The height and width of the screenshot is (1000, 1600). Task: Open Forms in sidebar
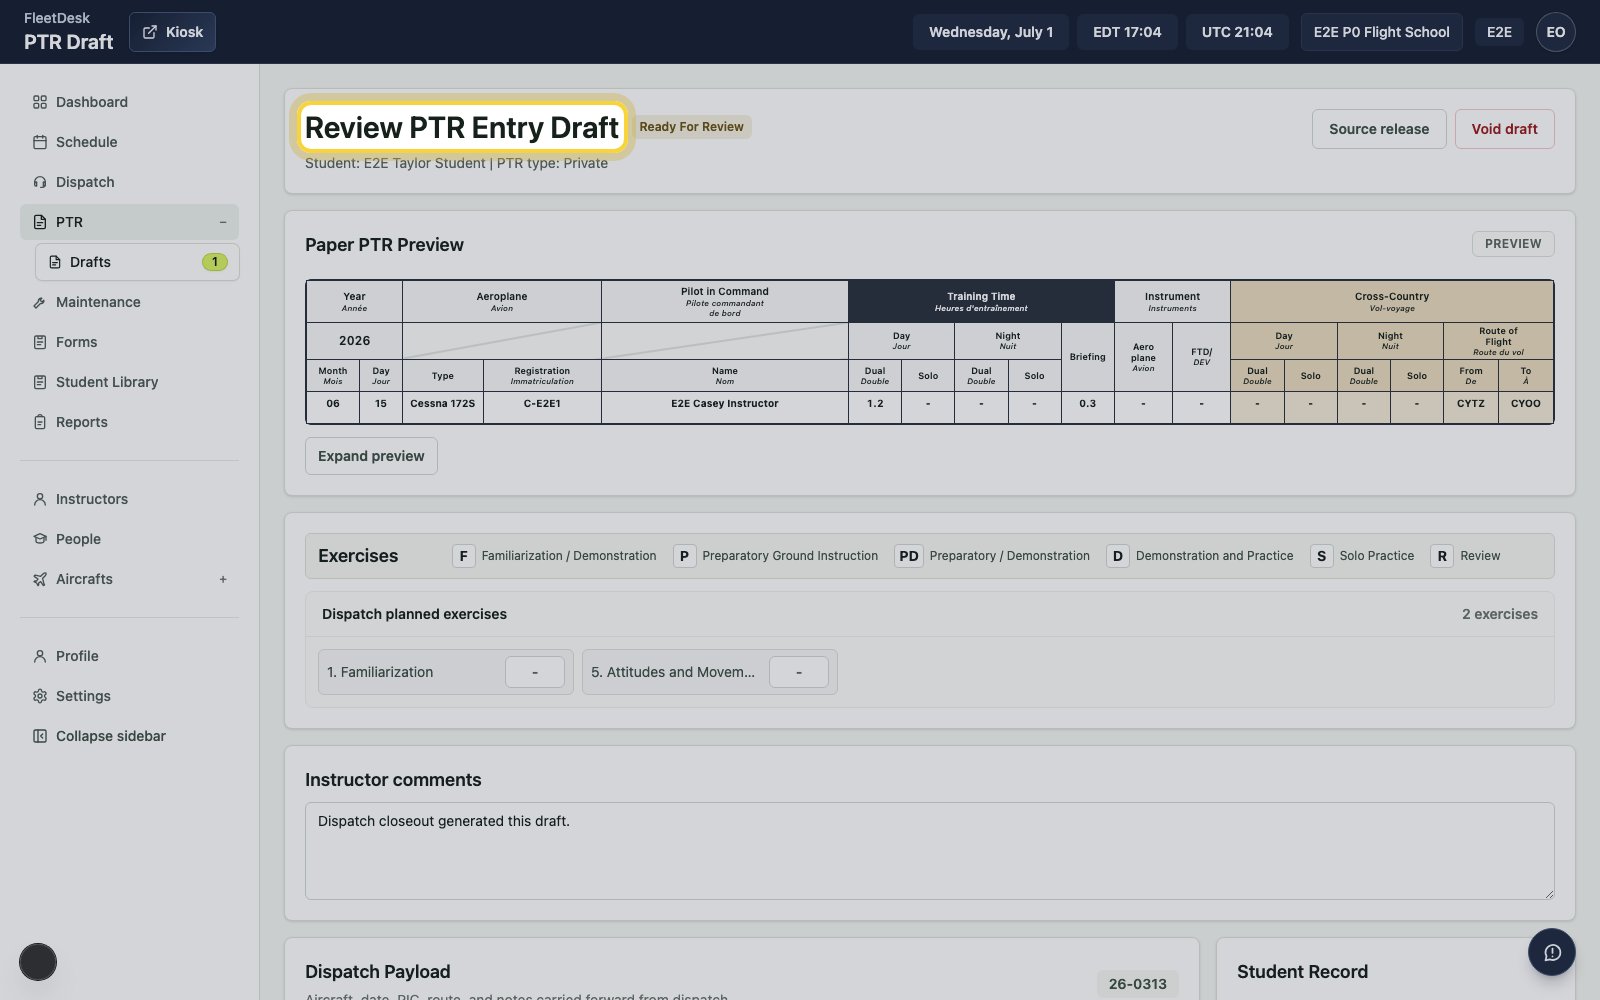tap(130, 342)
